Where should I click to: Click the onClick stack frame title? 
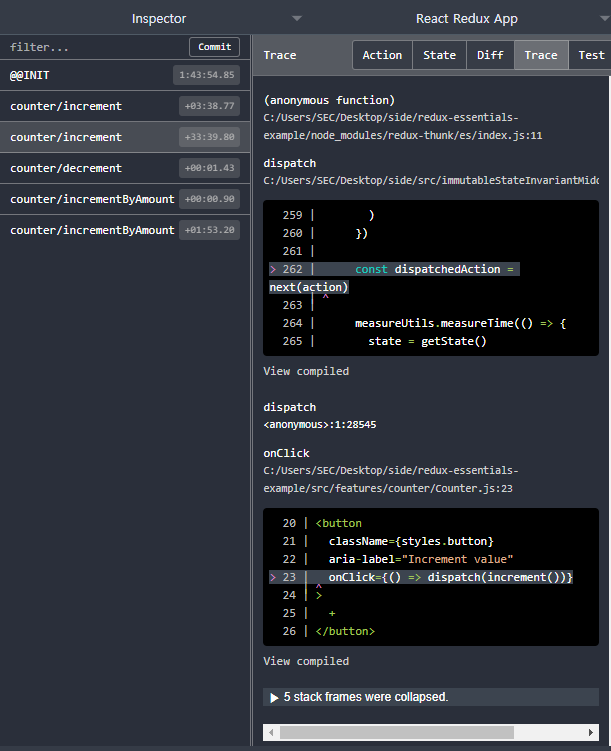286,453
